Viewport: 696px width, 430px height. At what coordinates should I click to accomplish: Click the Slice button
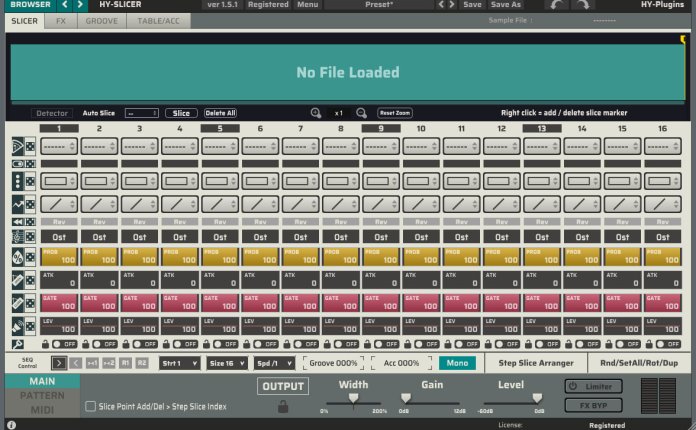pyautogui.click(x=181, y=113)
